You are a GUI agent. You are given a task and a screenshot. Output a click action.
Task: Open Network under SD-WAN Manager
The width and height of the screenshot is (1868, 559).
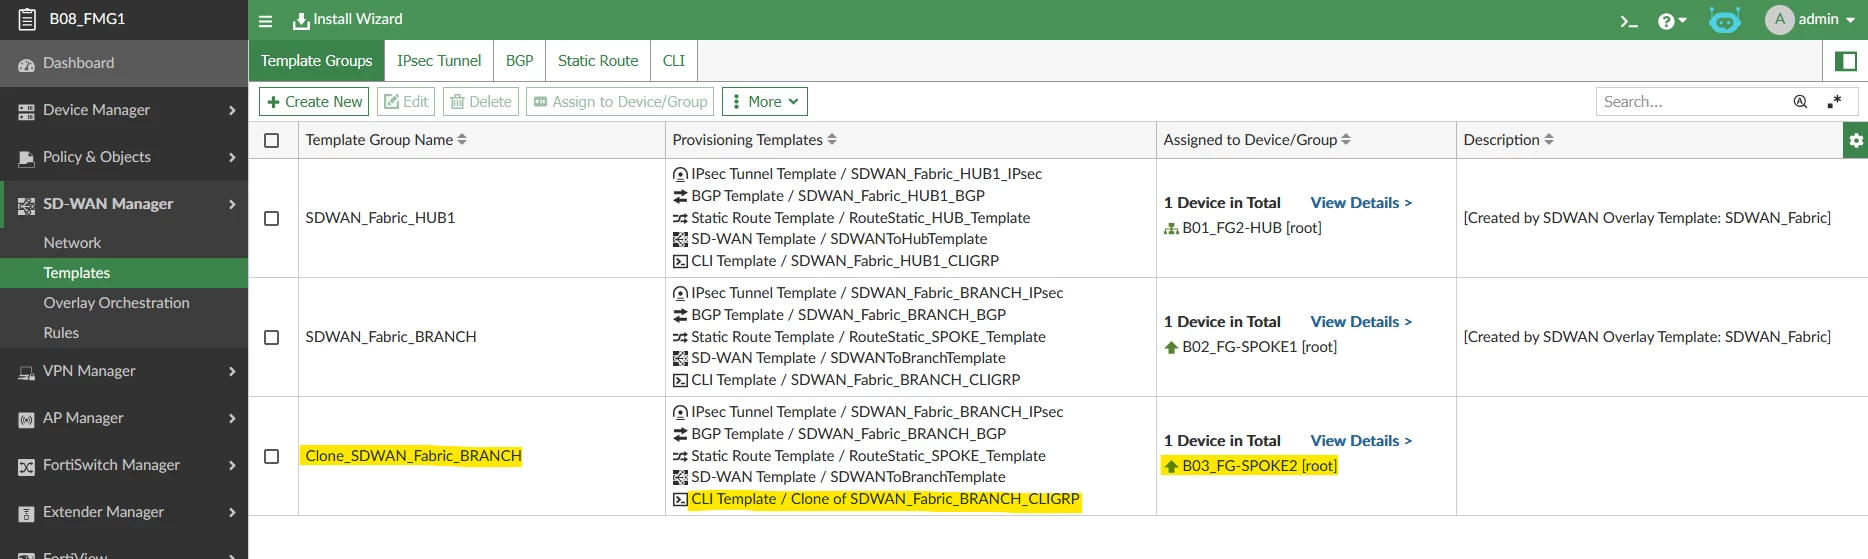click(124, 243)
